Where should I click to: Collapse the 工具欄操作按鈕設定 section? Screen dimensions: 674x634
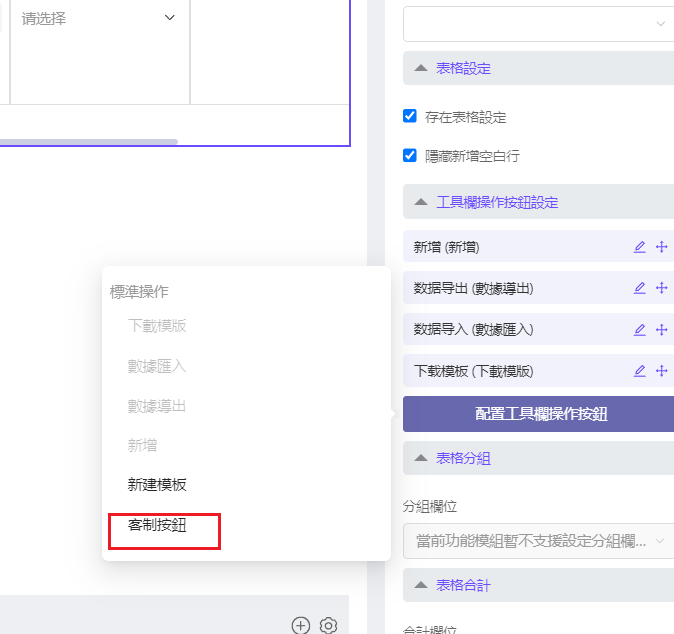[x=539, y=202]
